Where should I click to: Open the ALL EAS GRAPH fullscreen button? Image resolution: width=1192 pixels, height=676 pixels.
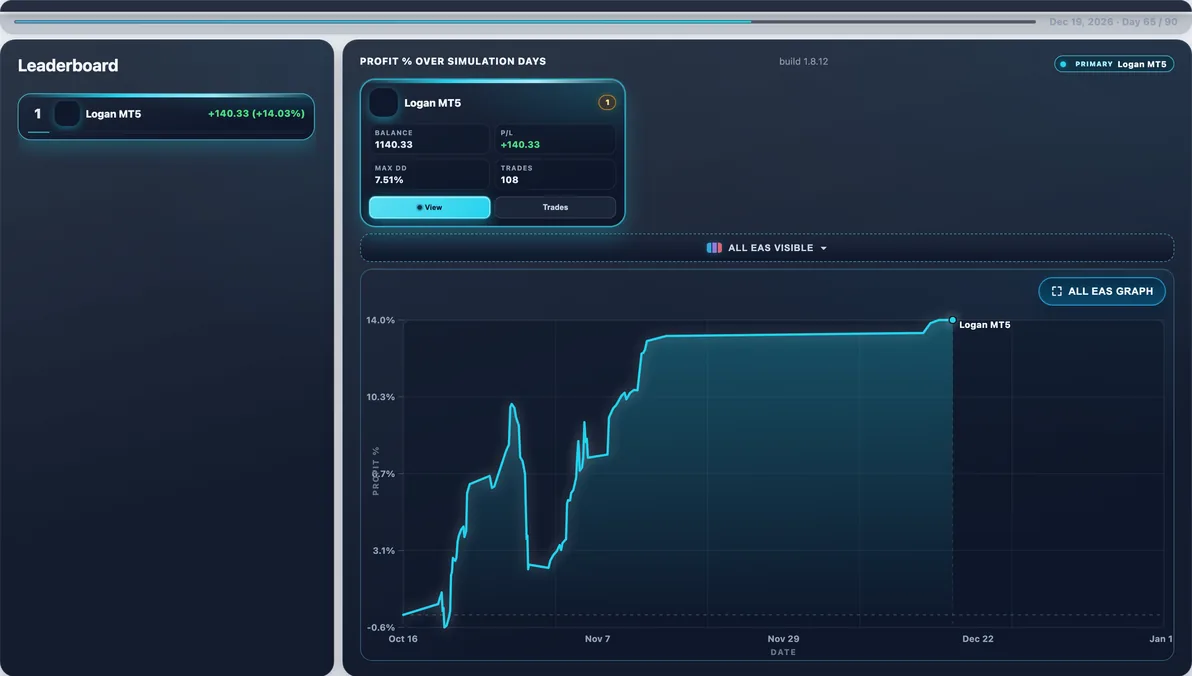pyautogui.click(x=1102, y=291)
